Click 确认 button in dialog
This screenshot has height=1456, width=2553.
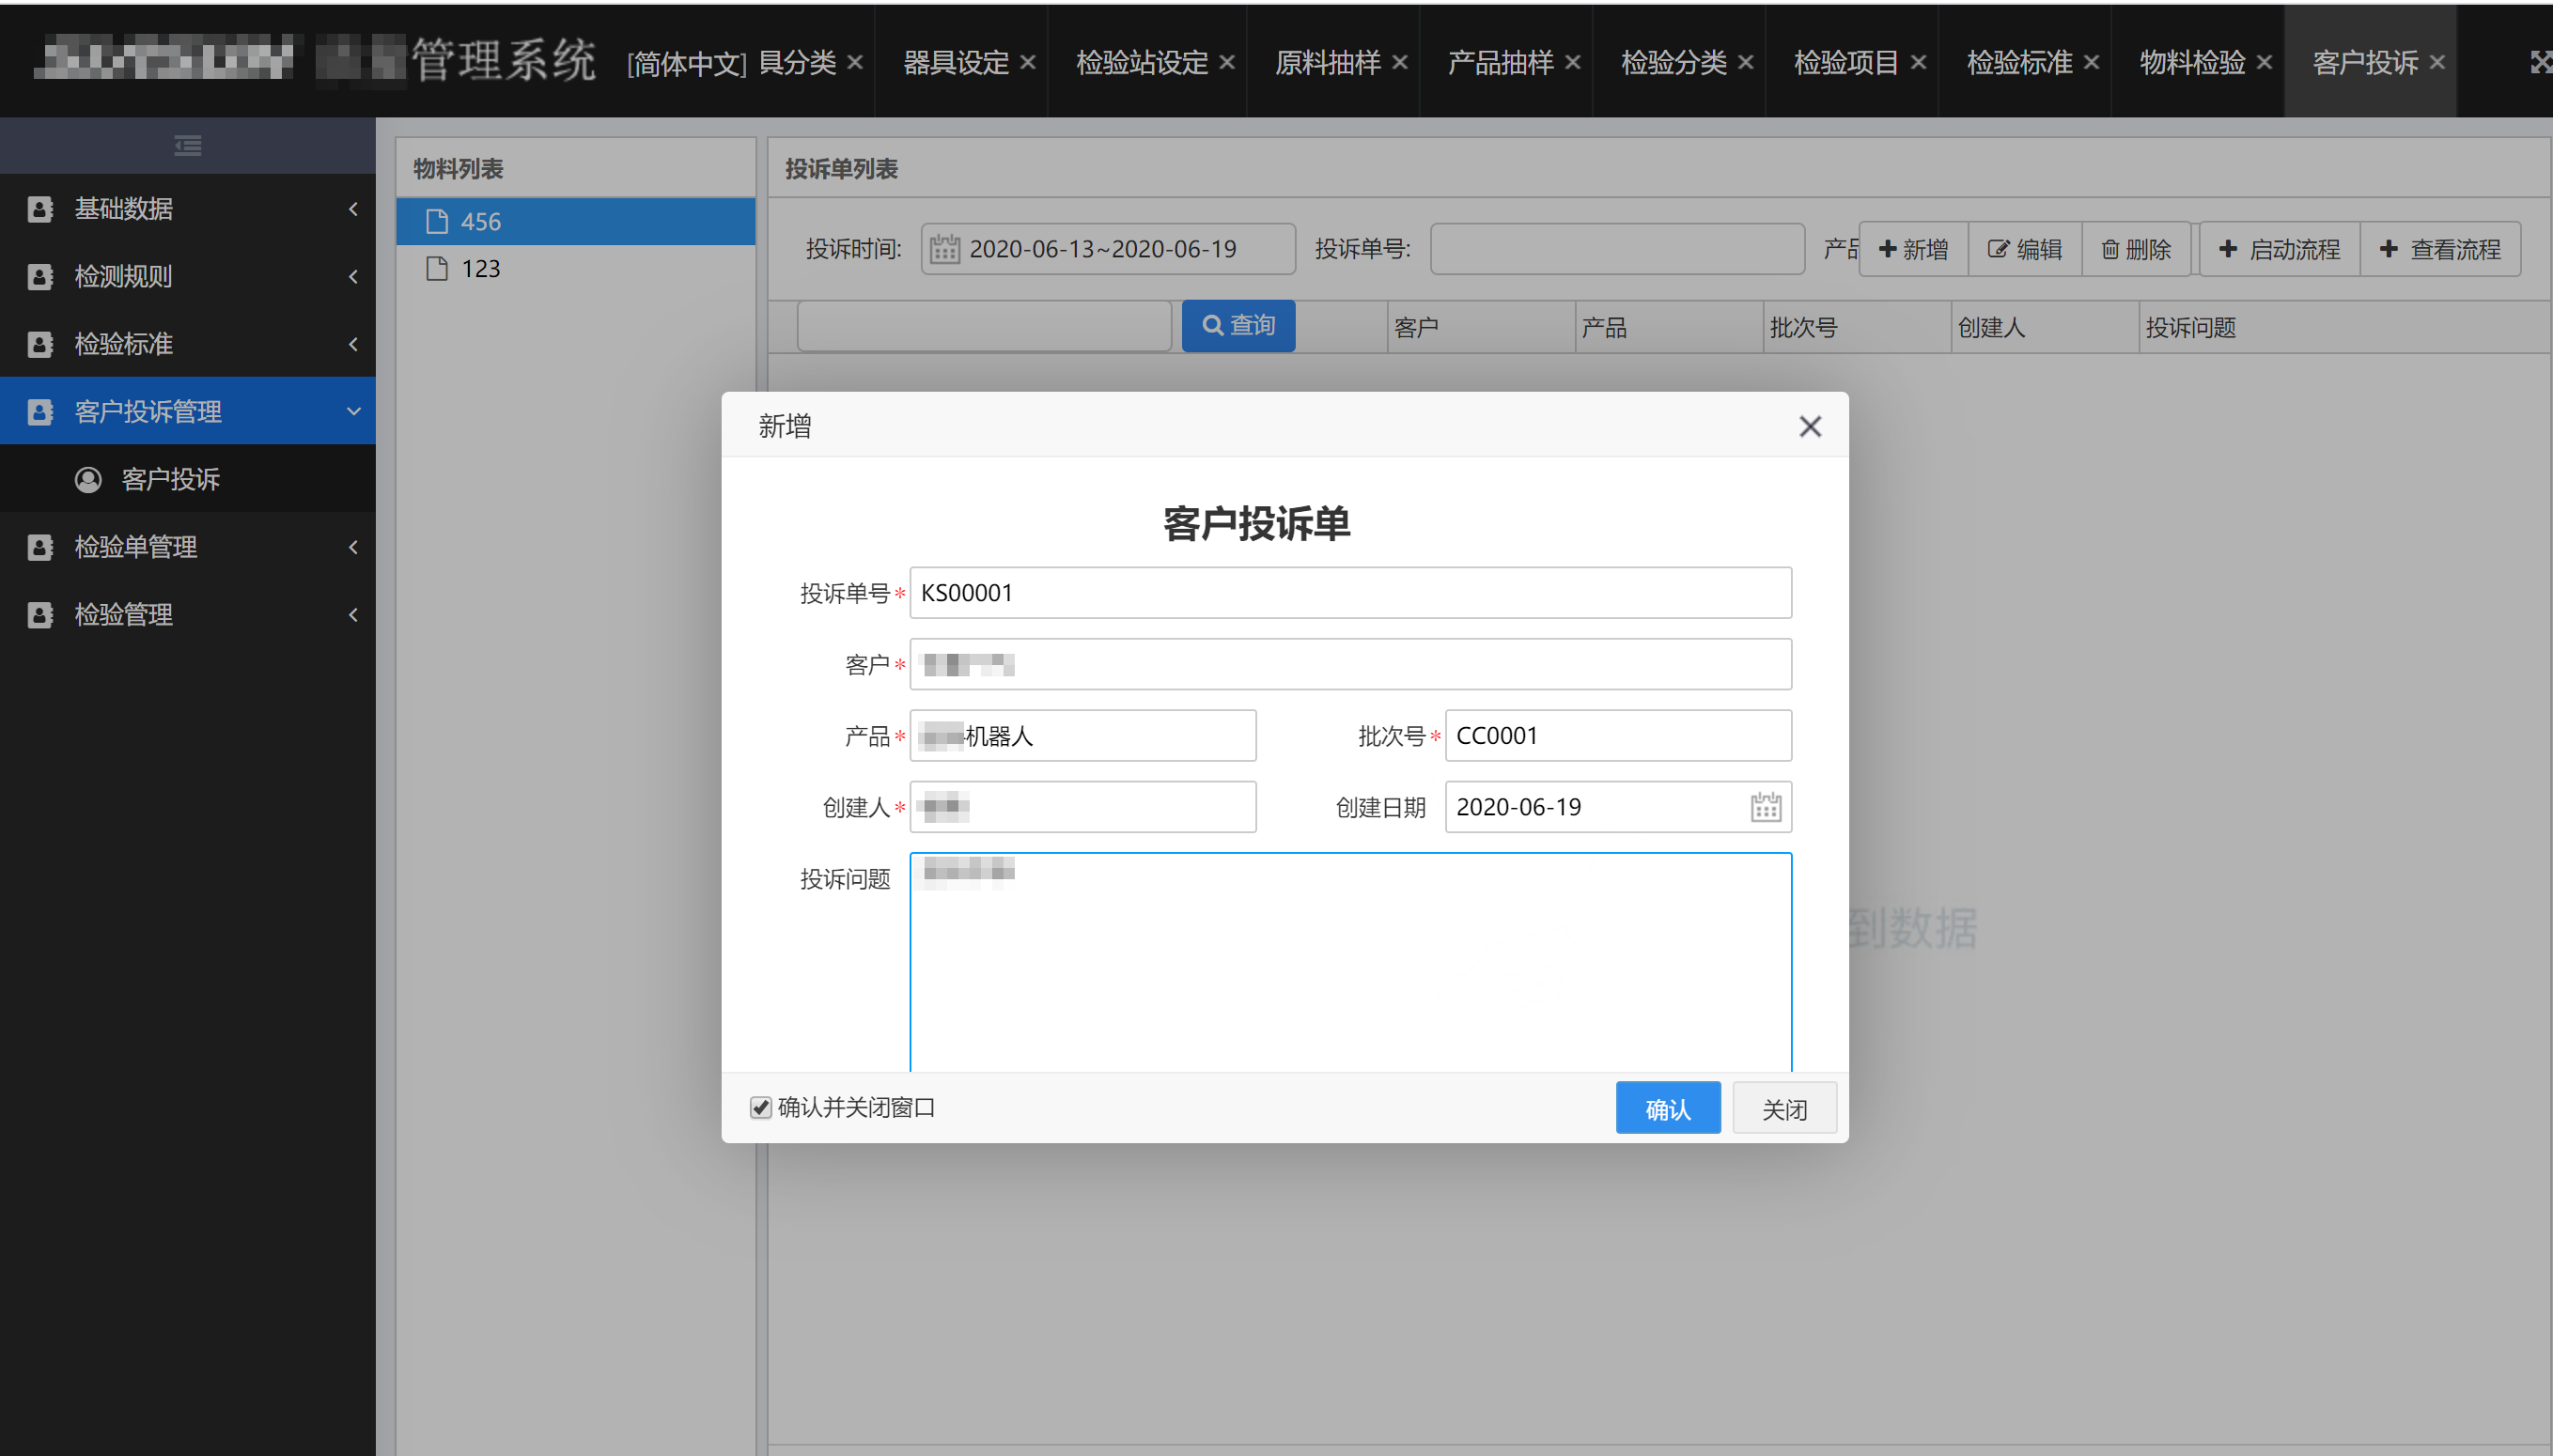pos(1668,1108)
